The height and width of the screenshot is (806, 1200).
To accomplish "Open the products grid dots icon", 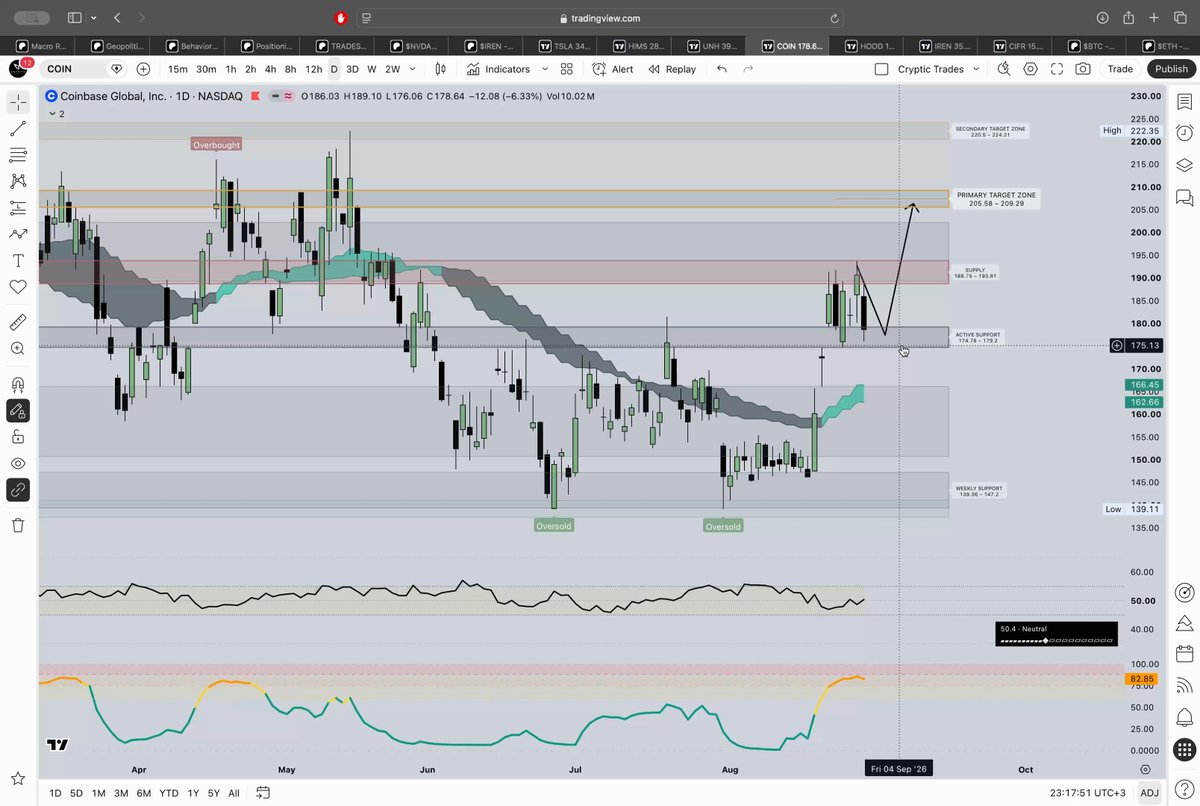I will click(1184, 749).
